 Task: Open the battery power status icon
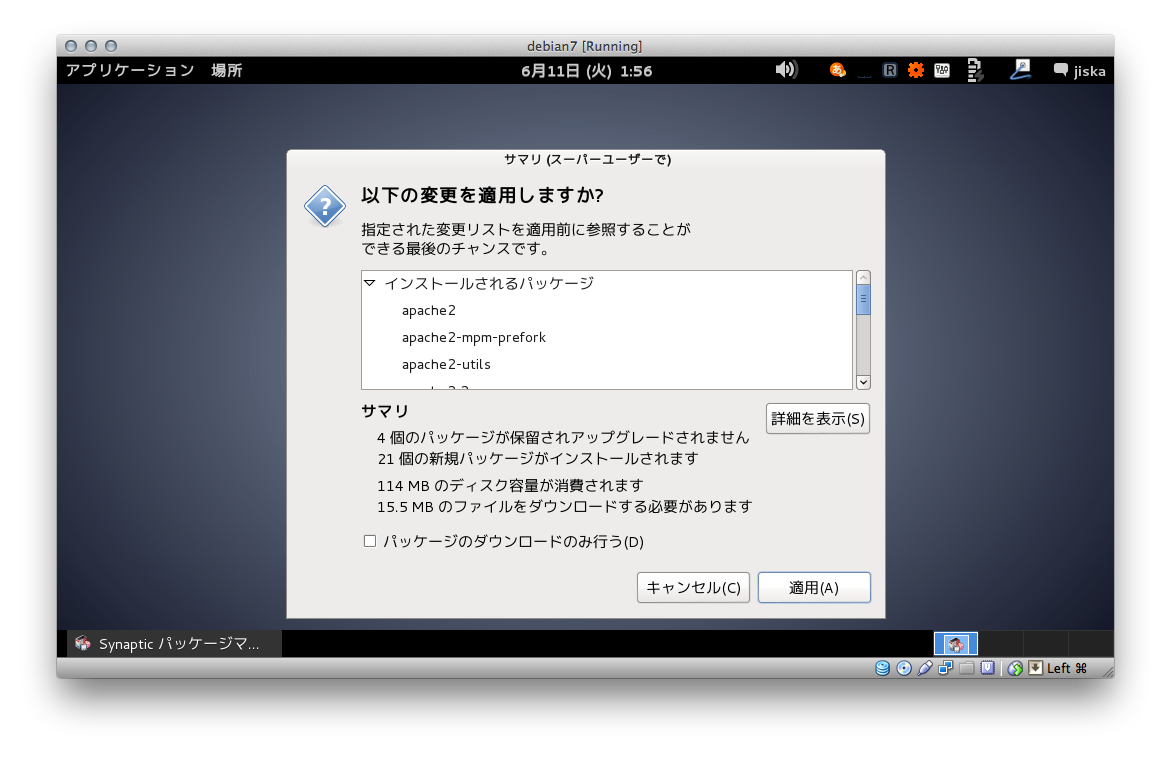[x=975, y=70]
